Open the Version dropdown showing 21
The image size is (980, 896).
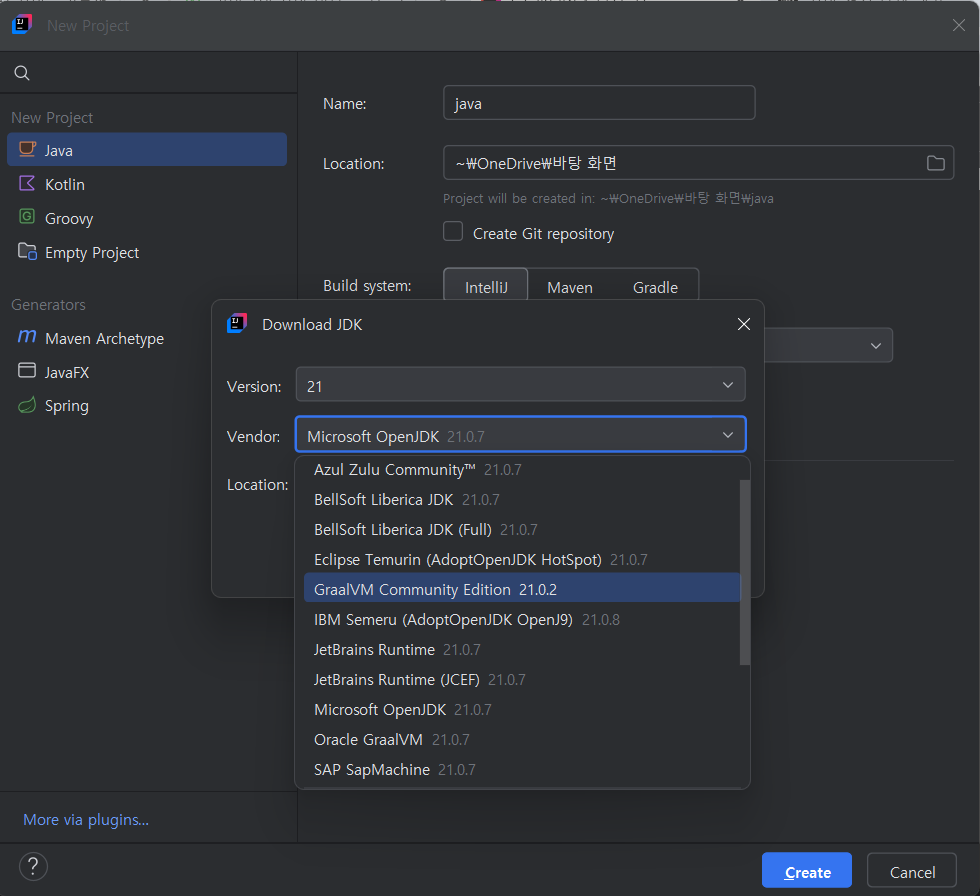521,385
